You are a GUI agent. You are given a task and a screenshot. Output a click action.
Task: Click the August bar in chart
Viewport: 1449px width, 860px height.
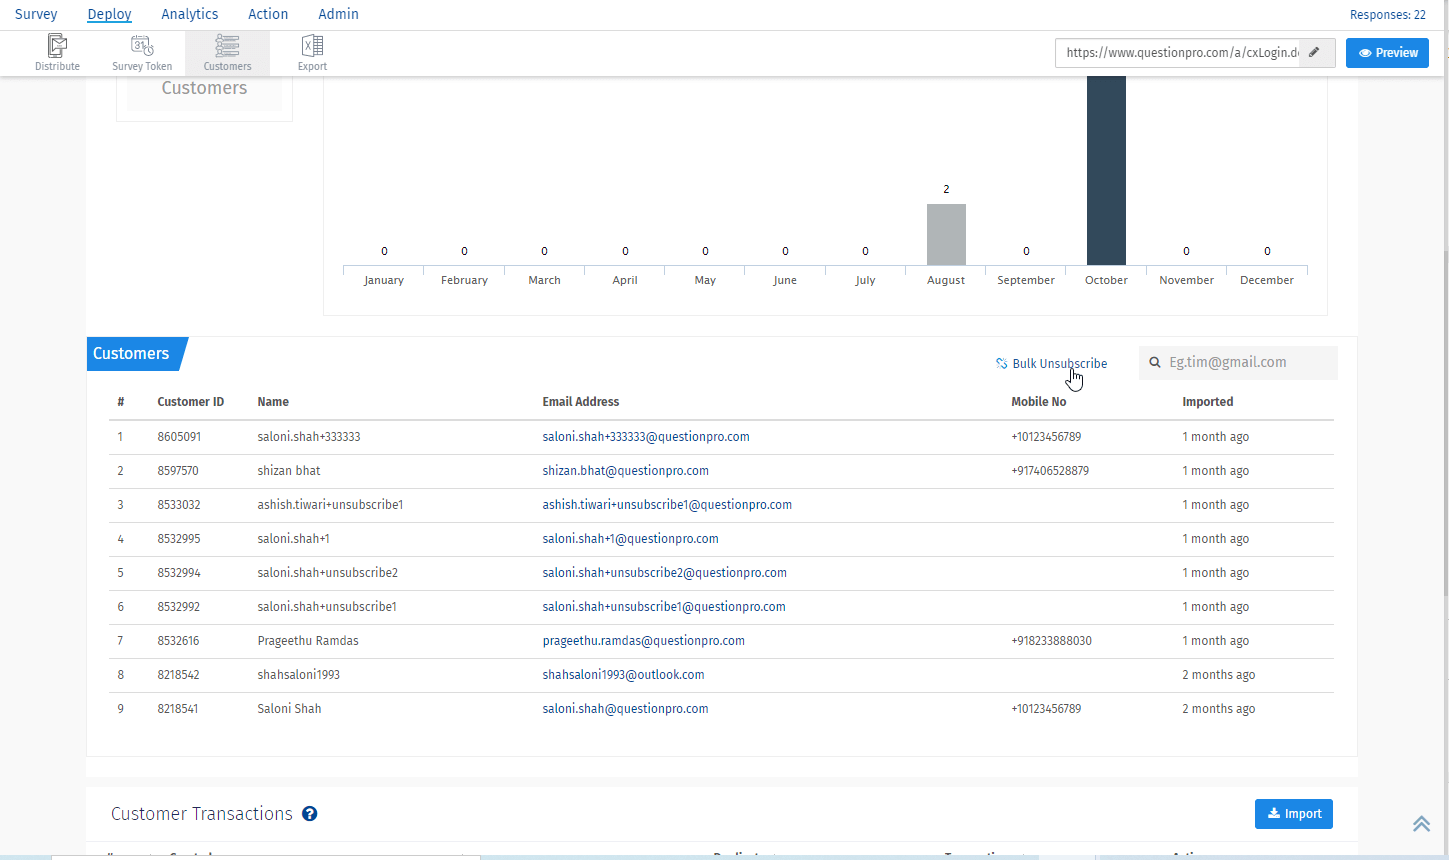946,235
